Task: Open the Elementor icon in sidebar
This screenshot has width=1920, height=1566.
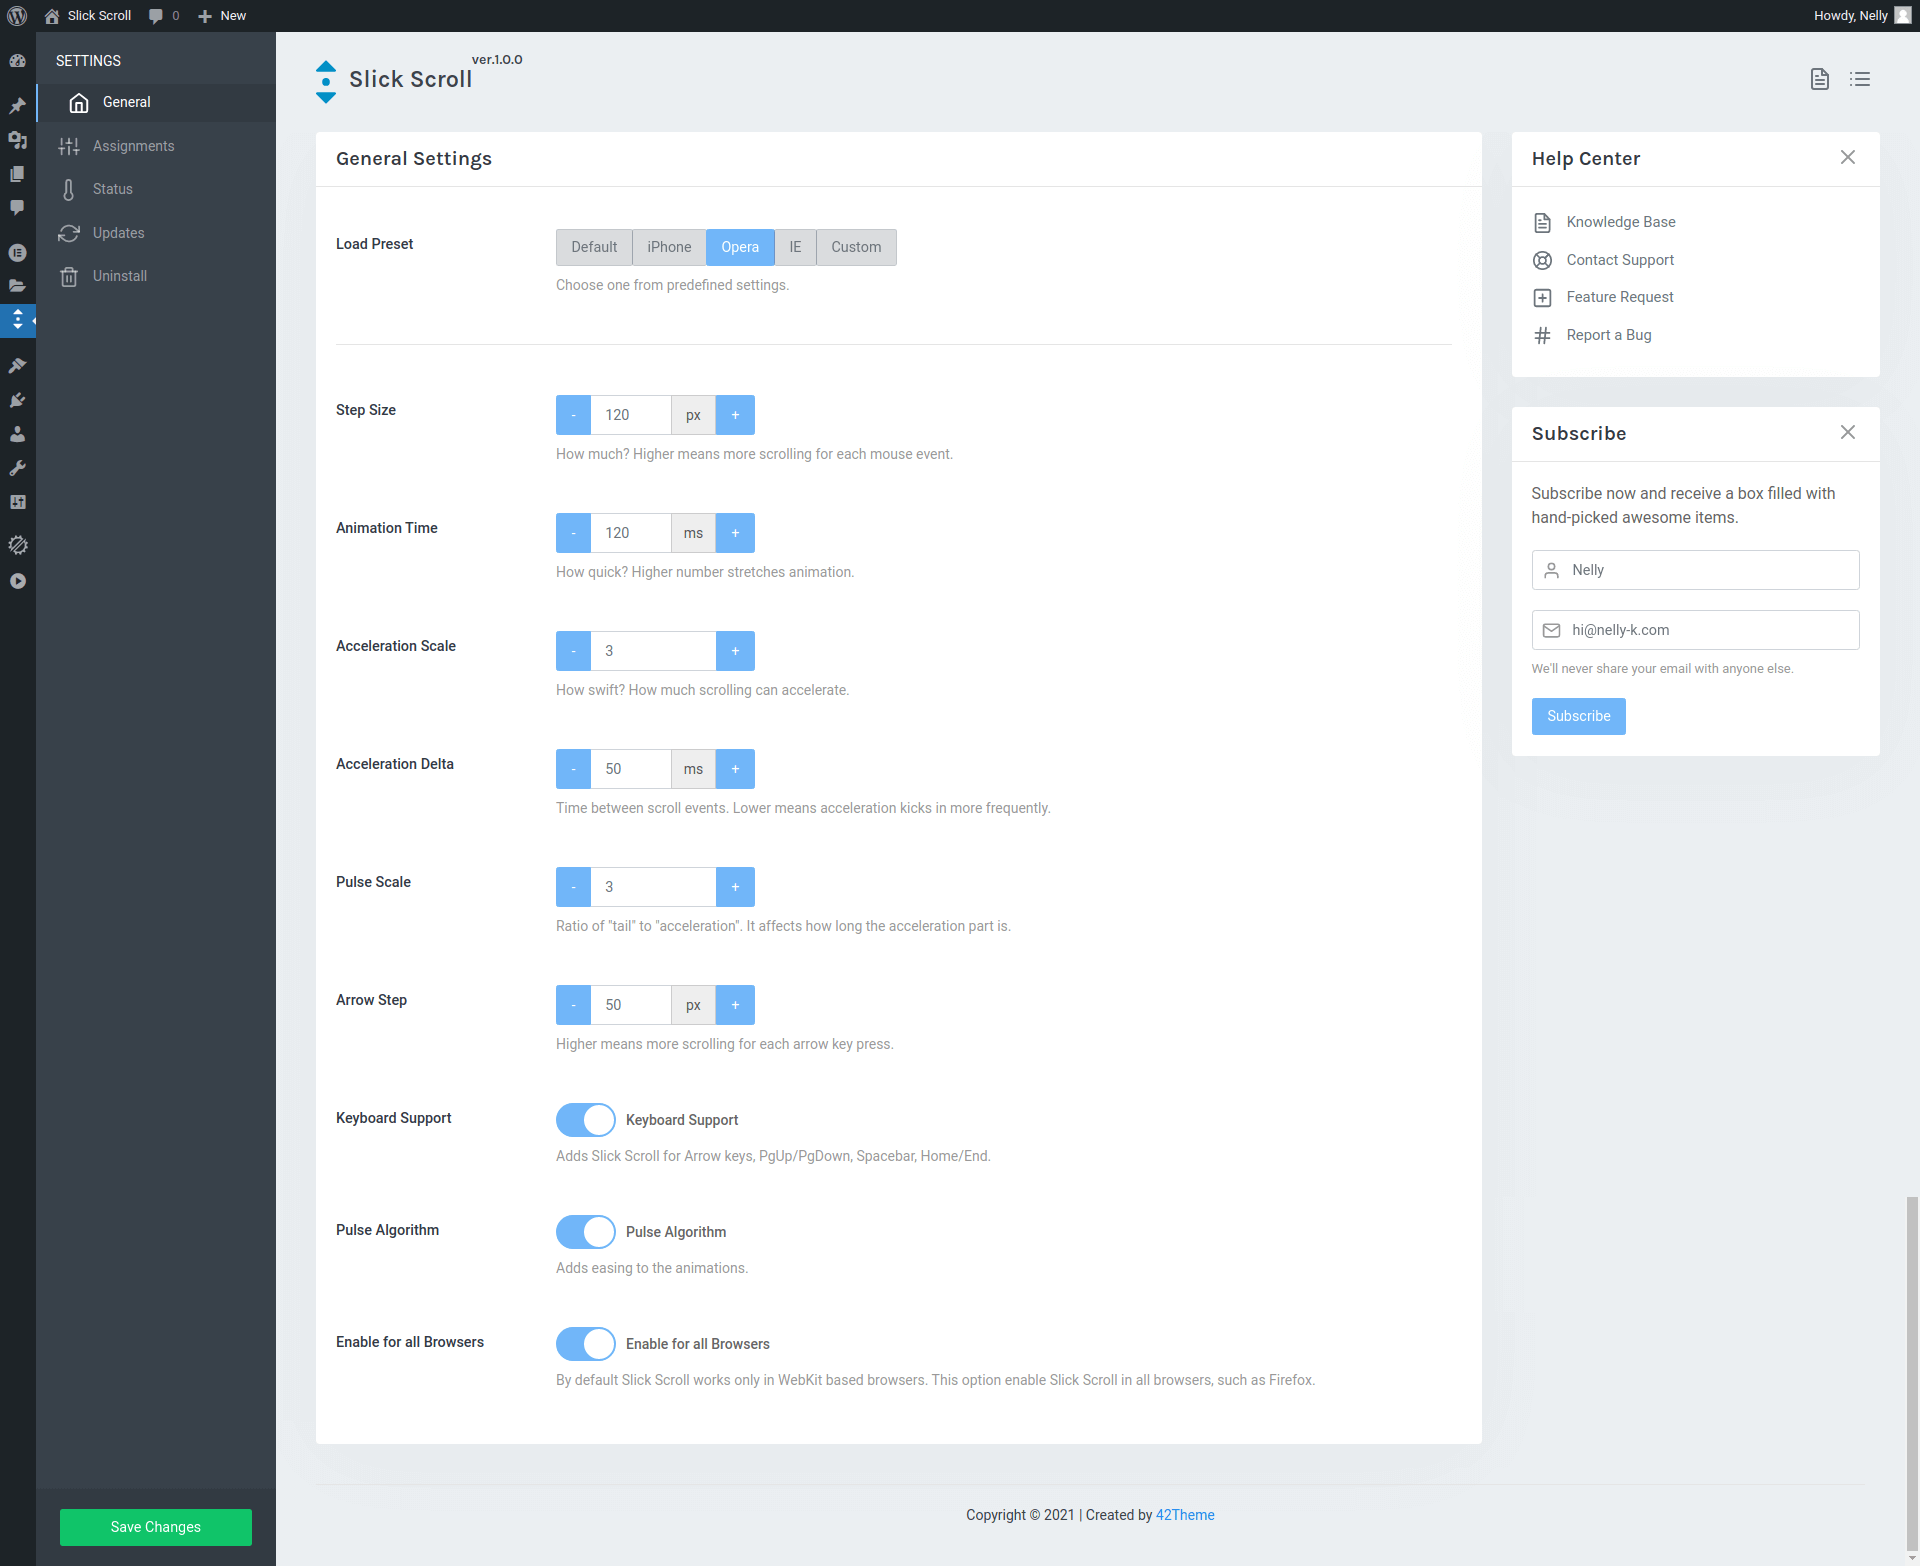Action: click(17, 252)
